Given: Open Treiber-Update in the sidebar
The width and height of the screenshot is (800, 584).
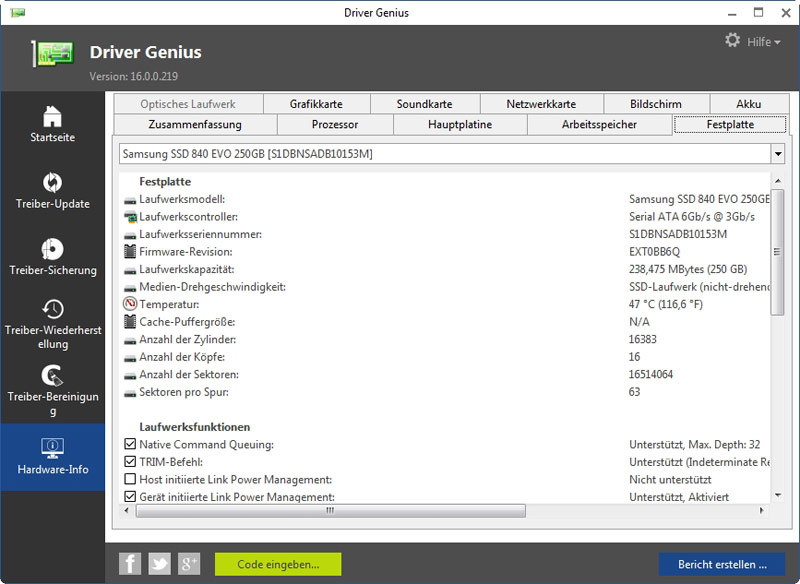Looking at the screenshot, I should (52, 183).
